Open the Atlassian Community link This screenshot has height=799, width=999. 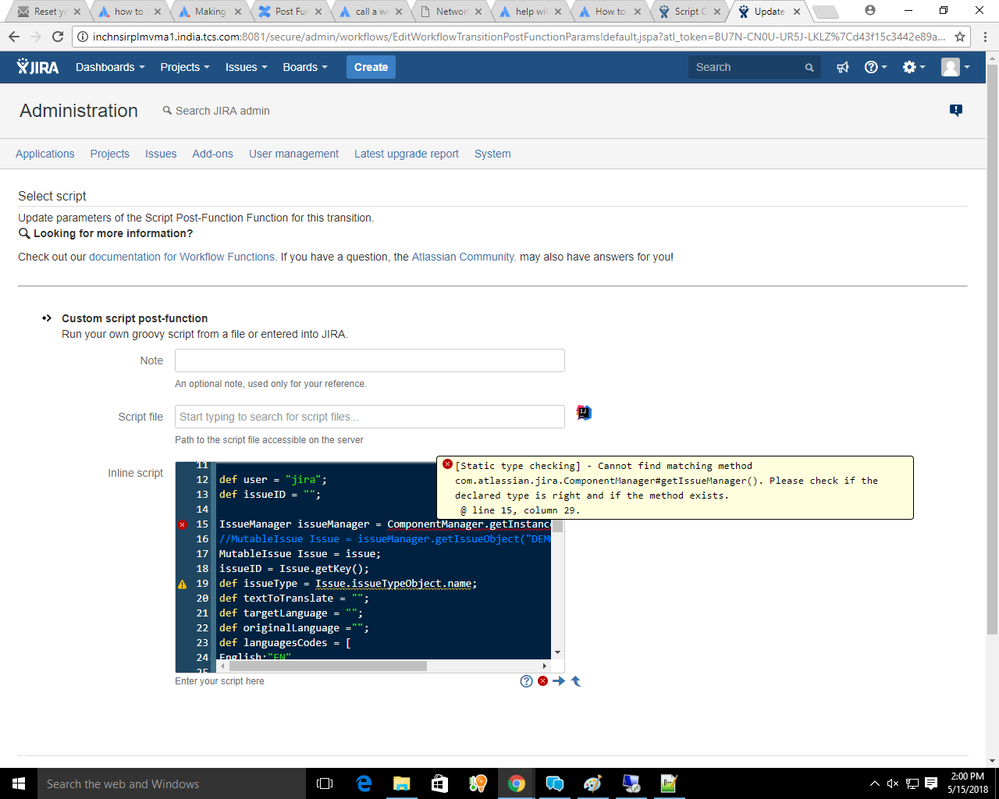[464, 257]
